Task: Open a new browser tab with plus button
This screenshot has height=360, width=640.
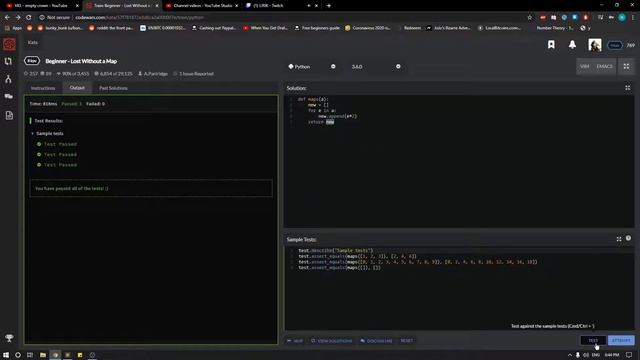Action: [x=329, y=6]
